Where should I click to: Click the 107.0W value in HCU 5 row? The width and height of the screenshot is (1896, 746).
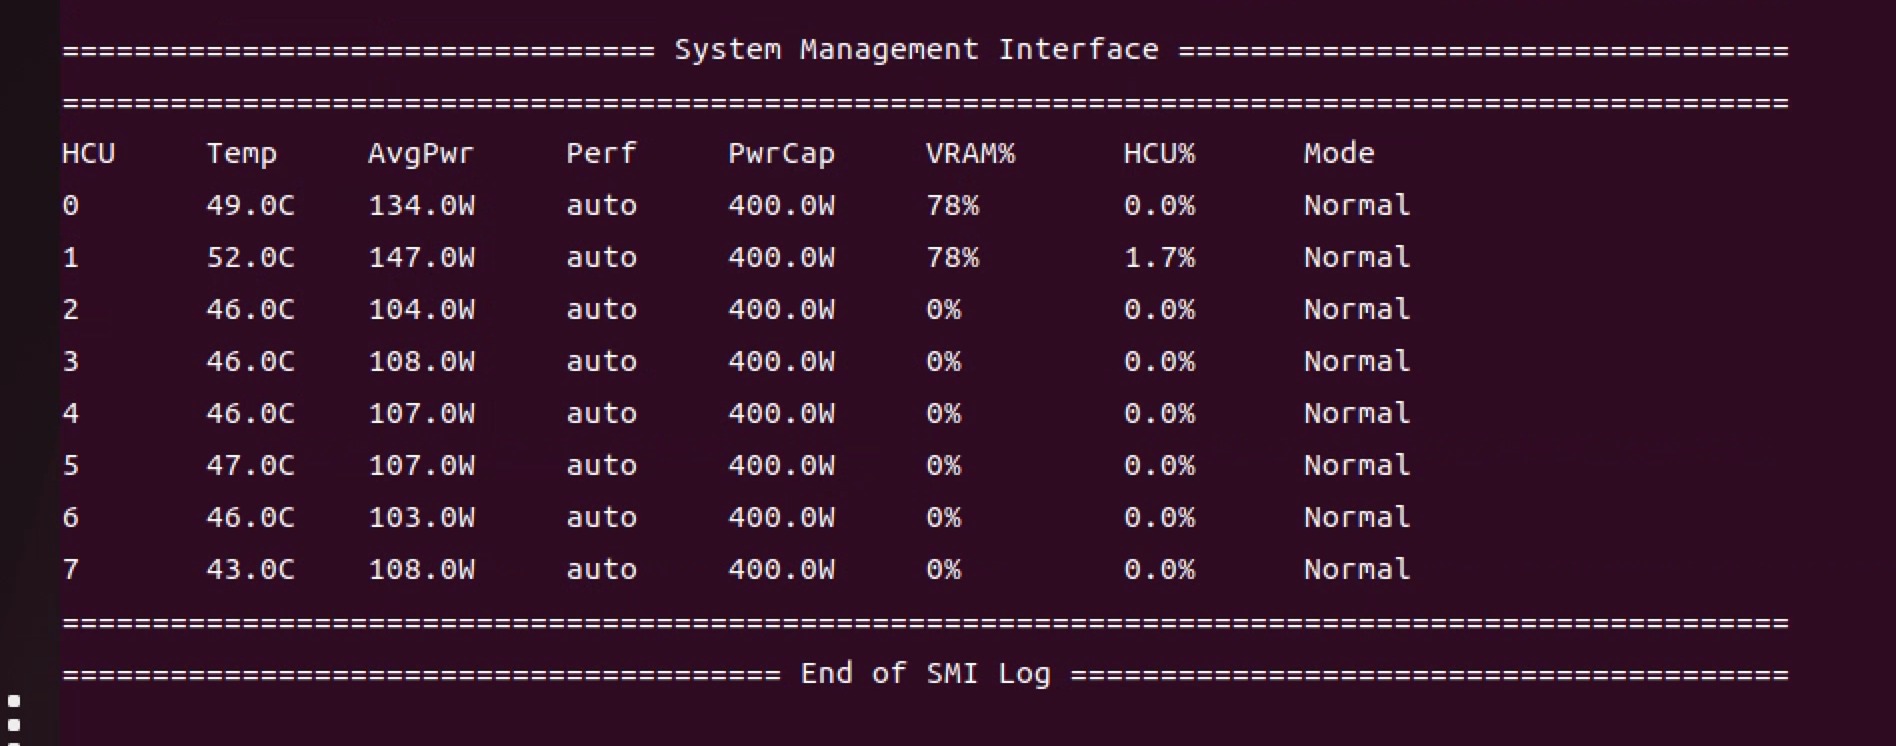click(x=421, y=465)
